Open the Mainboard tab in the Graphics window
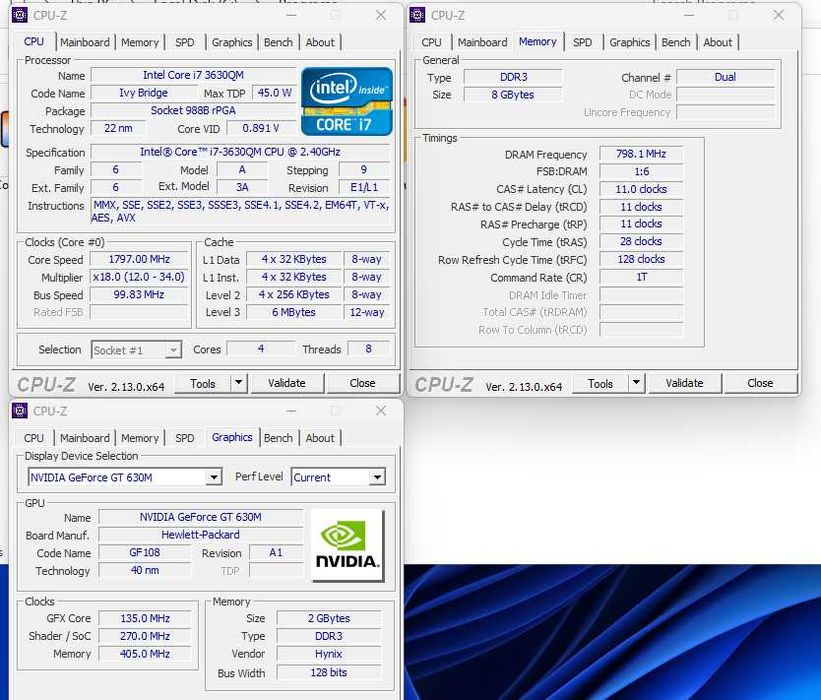821x700 pixels. (x=85, y=438)
